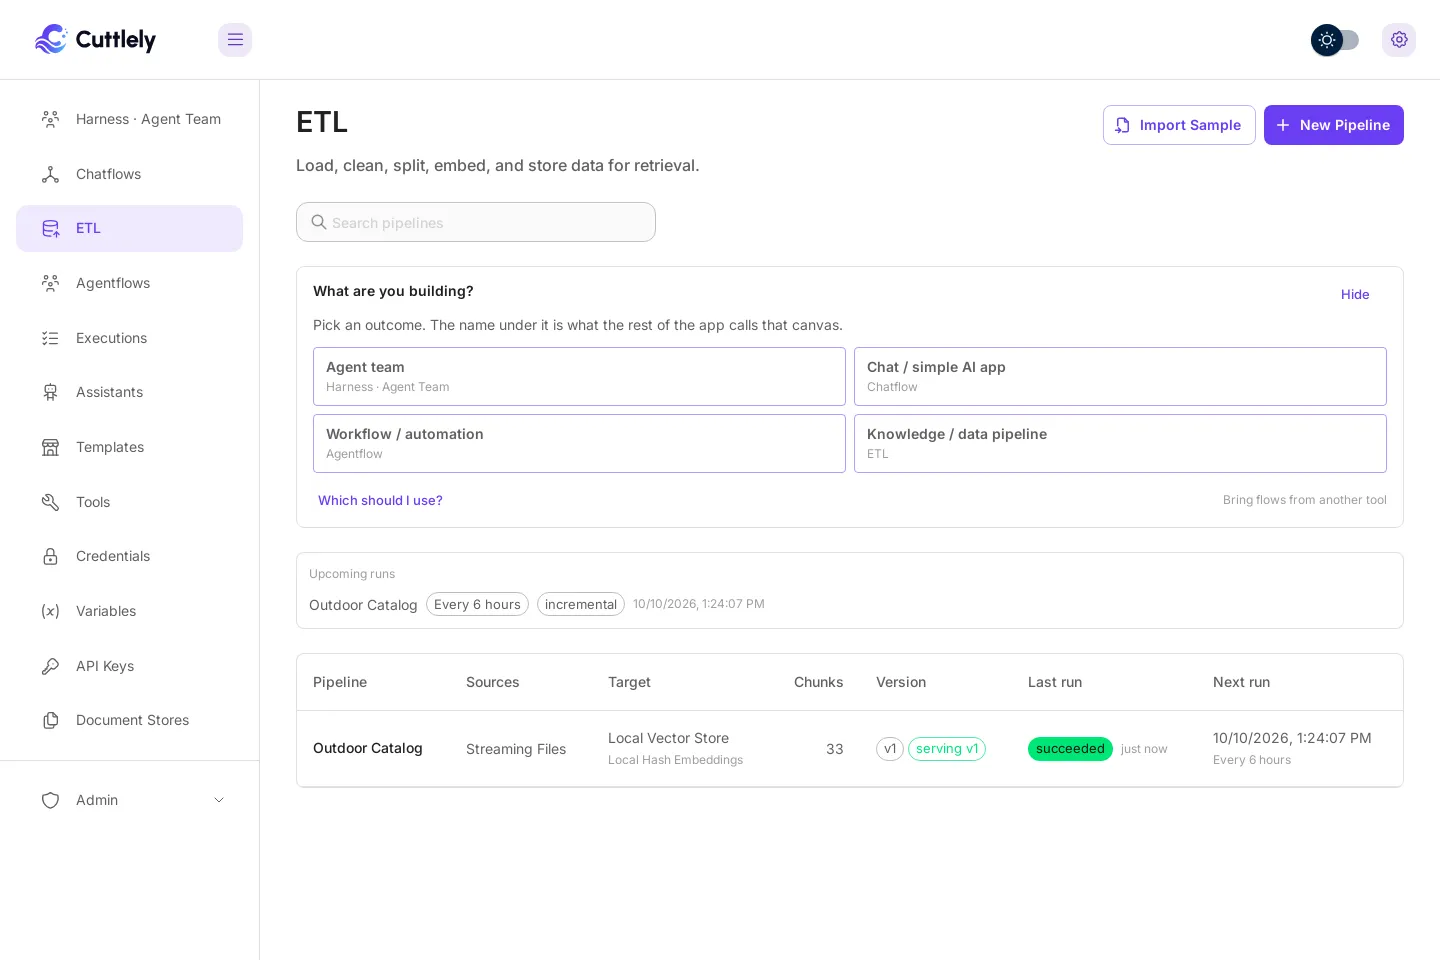The height and width of the screenshot is (960, 1440).
Task: Click the ETL database sidebar icon
Action: [50, 228]
